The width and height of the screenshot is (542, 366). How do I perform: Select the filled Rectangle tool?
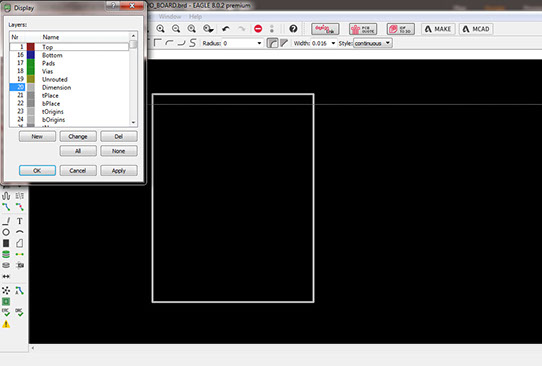6,243
